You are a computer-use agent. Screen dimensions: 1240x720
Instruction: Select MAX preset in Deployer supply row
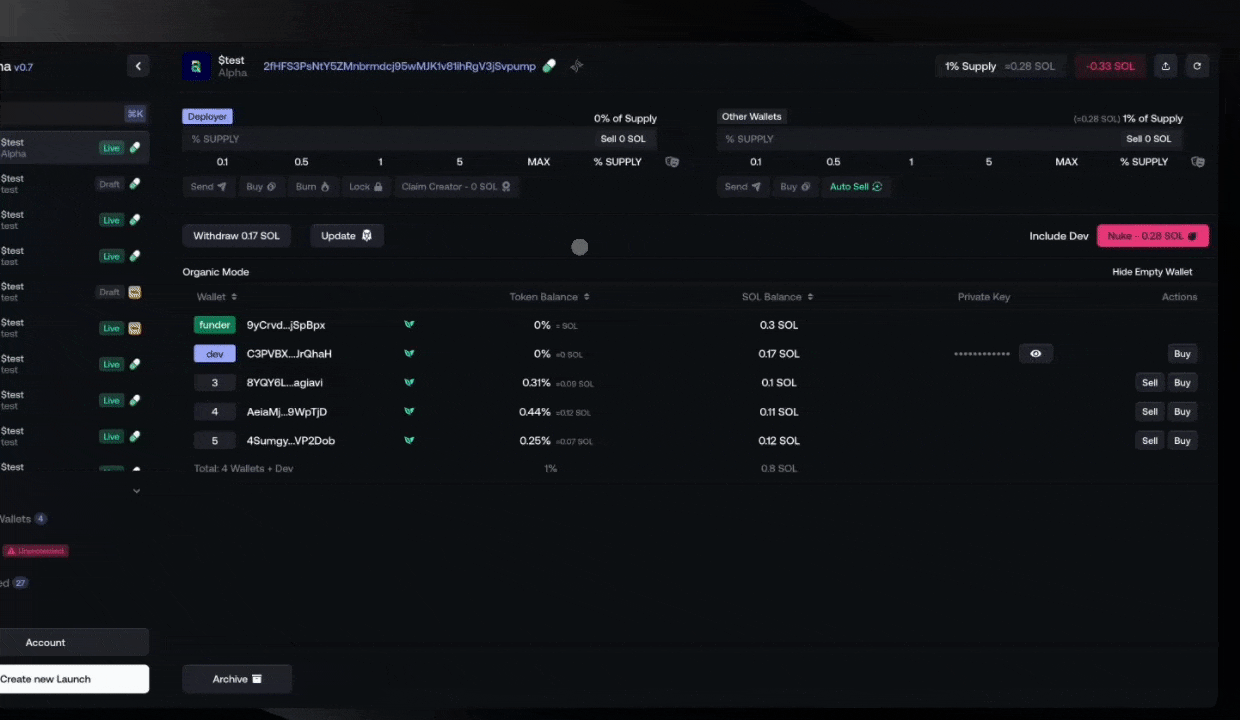(x=539, y=162)
